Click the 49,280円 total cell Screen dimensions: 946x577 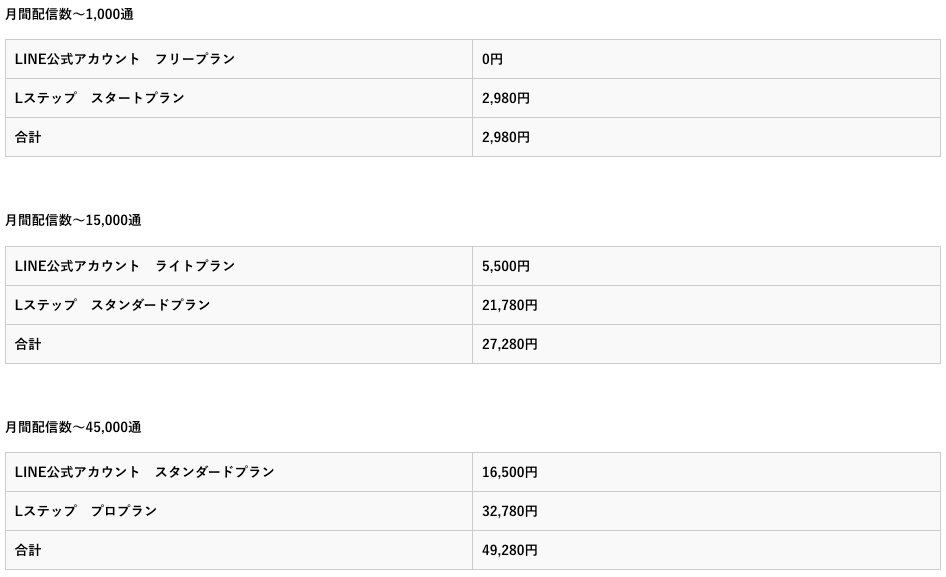click(706, 550)
